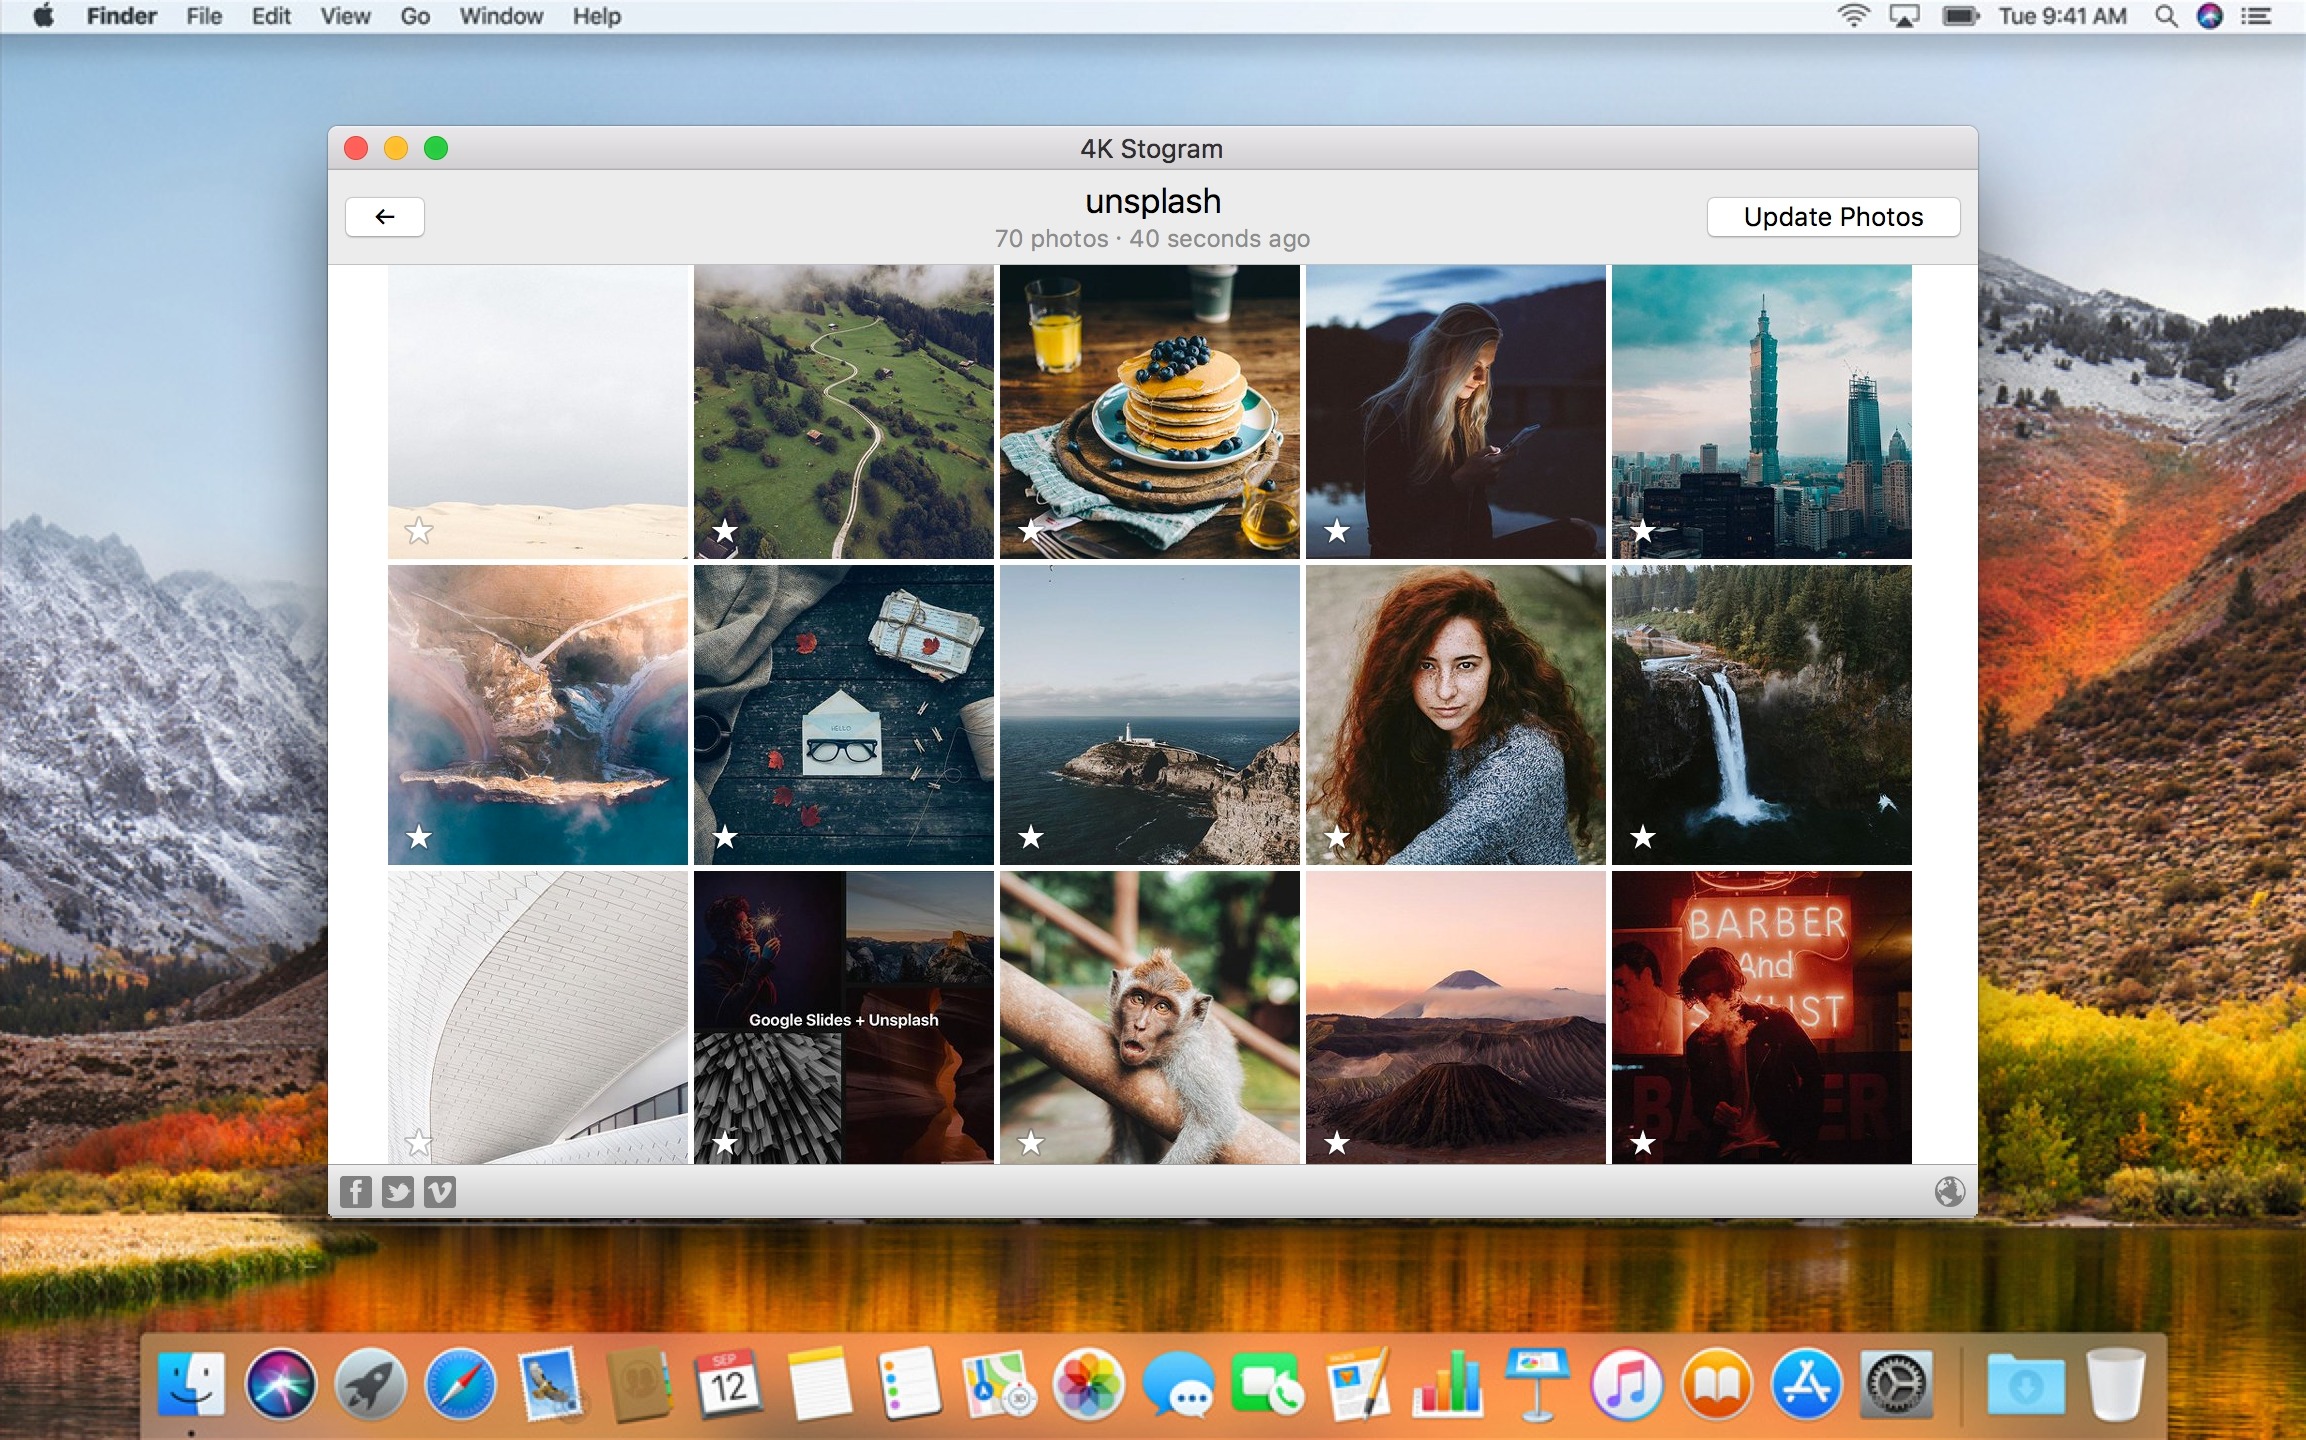Click the Wi-Fi status icon
The width and height of the screenshot is (2306, 1440).
(1853, 16)
